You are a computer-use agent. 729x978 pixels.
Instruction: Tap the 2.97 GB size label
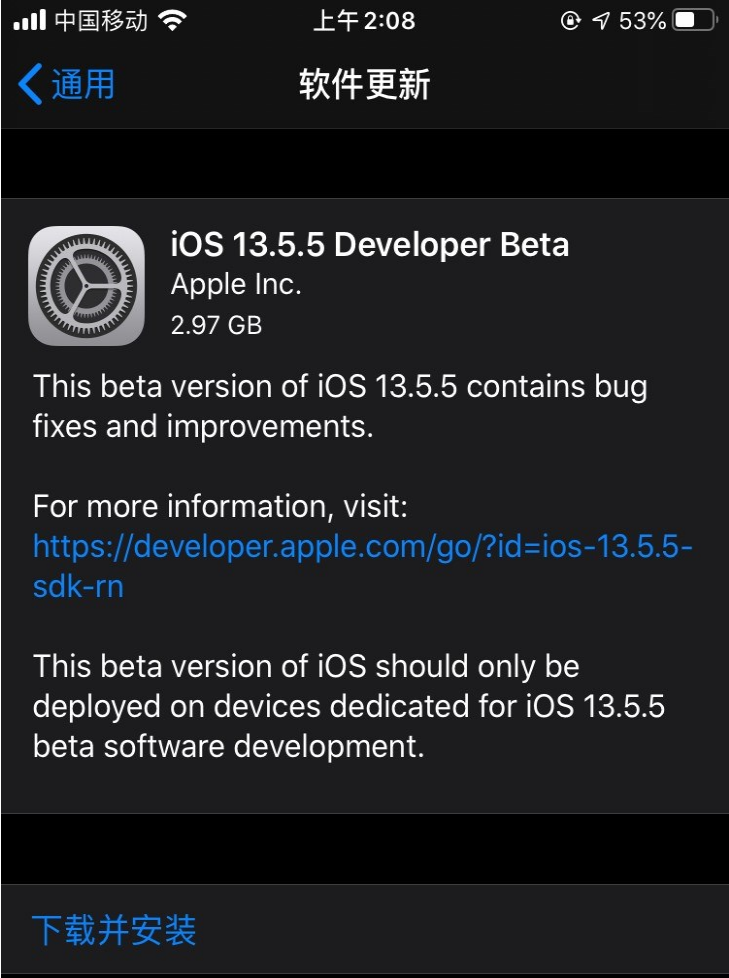[215, 324]
